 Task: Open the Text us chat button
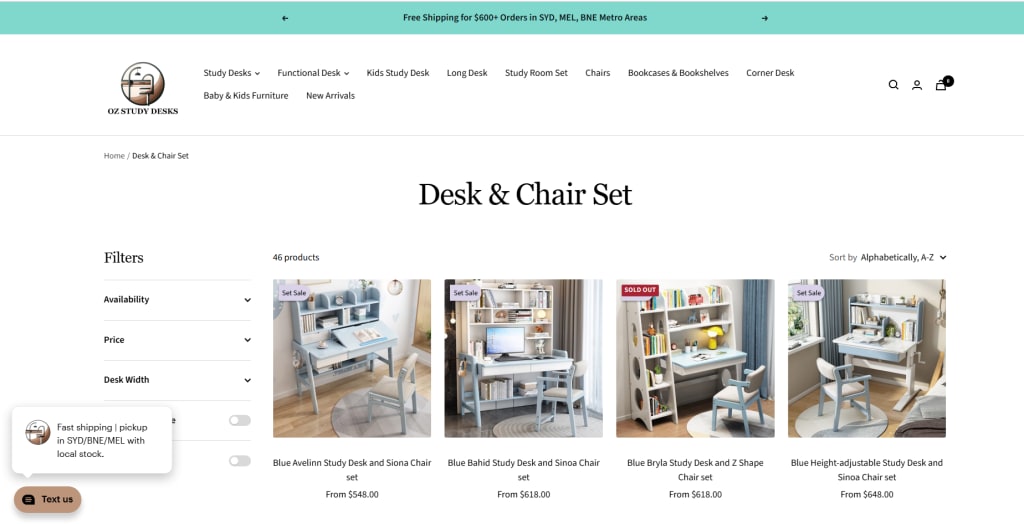(48, 499)
